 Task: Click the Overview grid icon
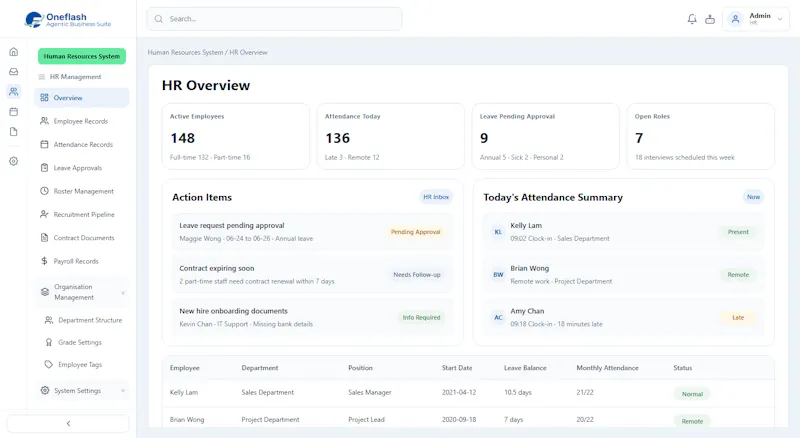(x=44, y=98)
